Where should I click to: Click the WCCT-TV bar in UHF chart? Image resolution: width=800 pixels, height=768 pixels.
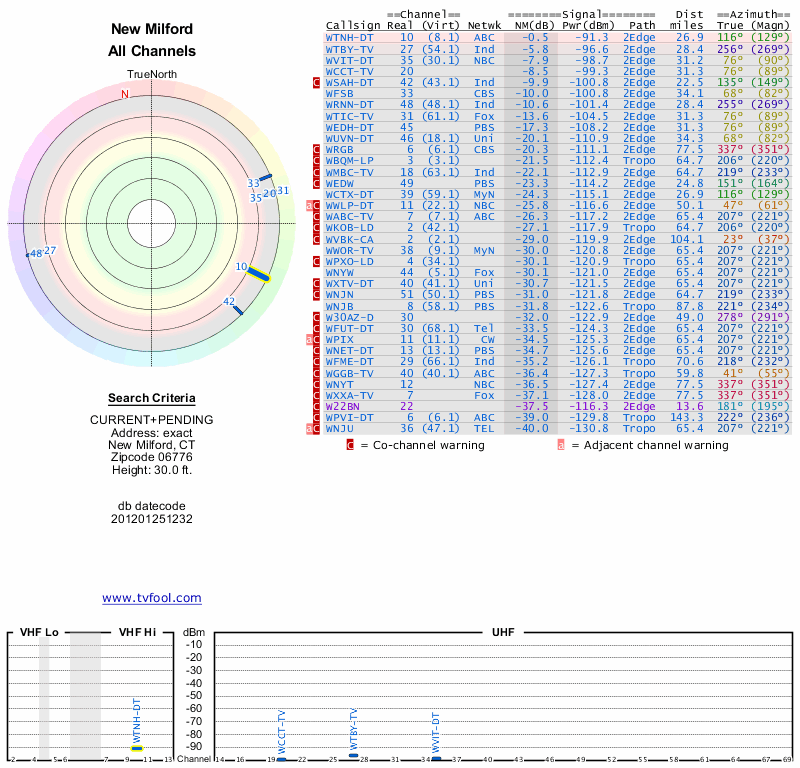281,759
